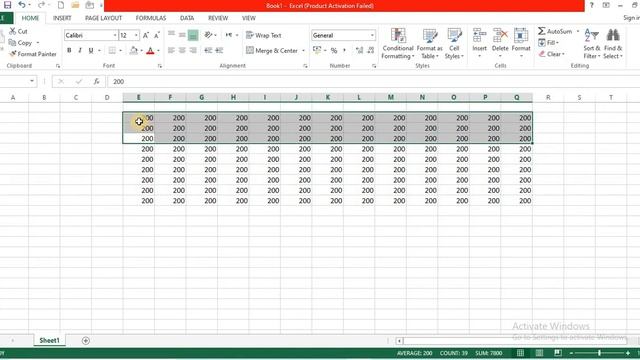The image size is (640, 360).
Task: Open the fill color dropdown arrow
Action: [142, 51]
